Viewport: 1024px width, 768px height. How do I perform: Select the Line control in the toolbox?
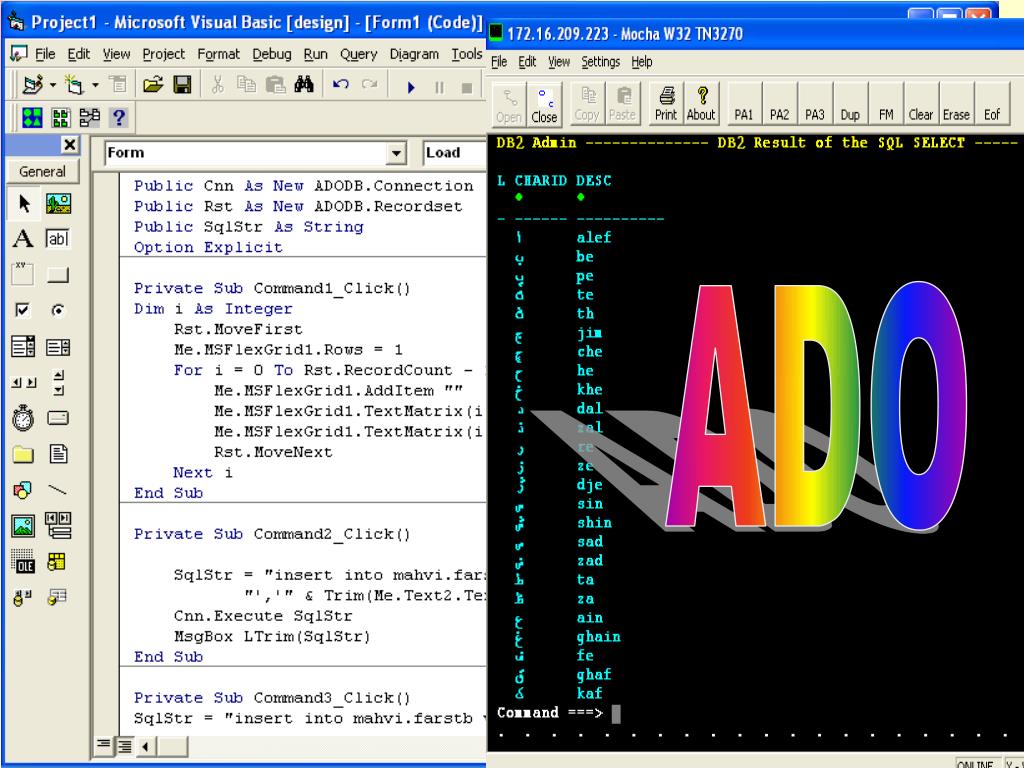tap(58, 490)
